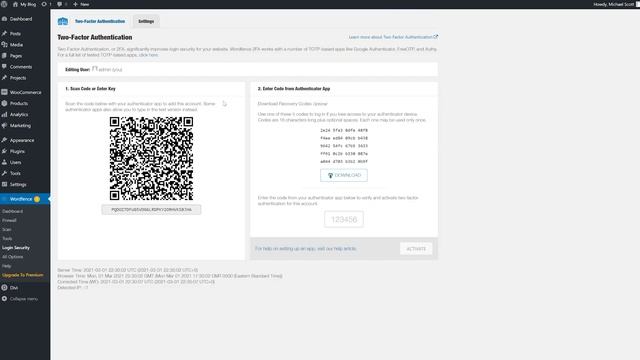Open the Login Security submenu item
Screen dimensions: 640x360
(16, 247)
